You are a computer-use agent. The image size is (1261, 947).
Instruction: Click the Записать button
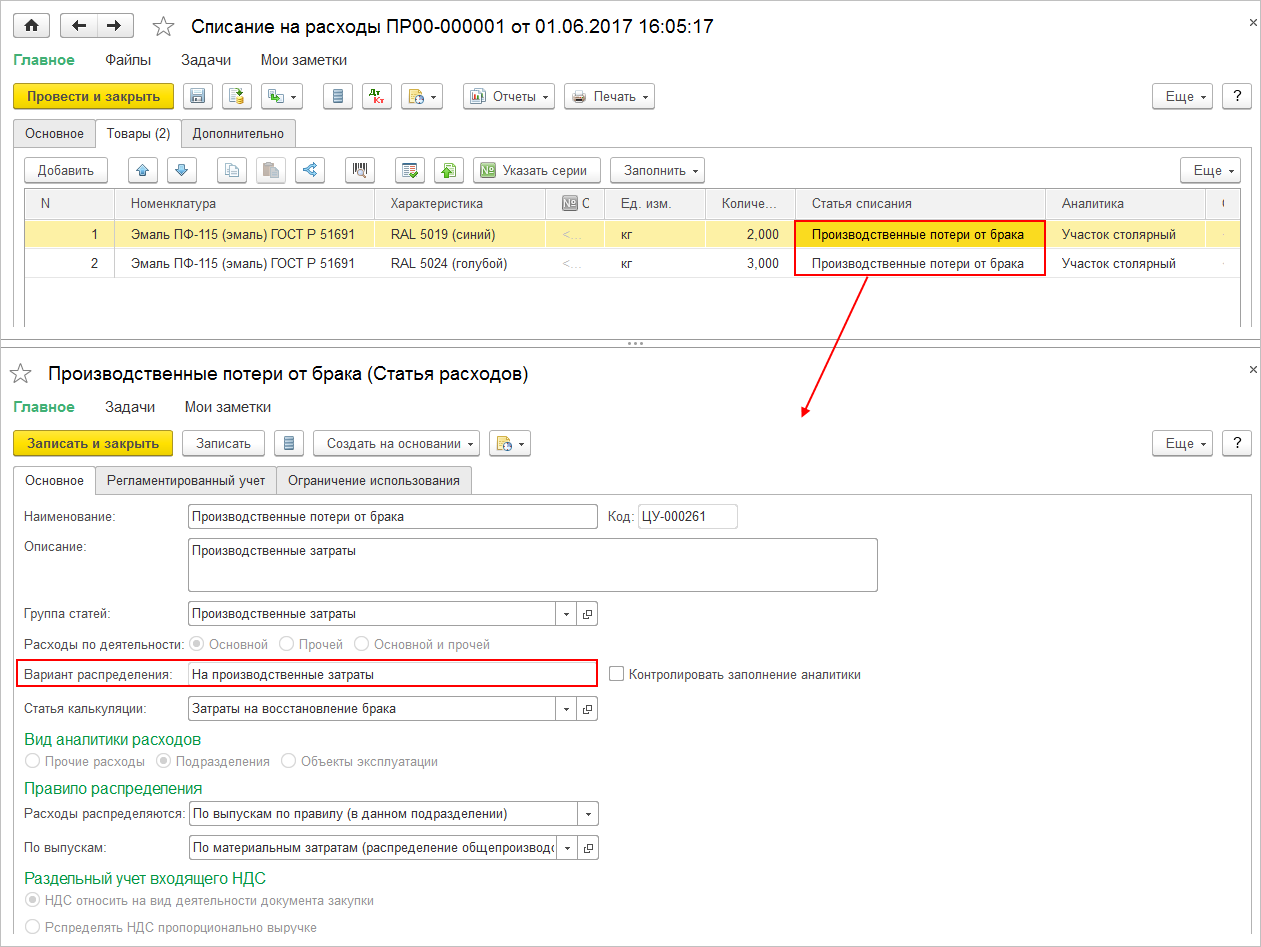[x=223, y=443]
